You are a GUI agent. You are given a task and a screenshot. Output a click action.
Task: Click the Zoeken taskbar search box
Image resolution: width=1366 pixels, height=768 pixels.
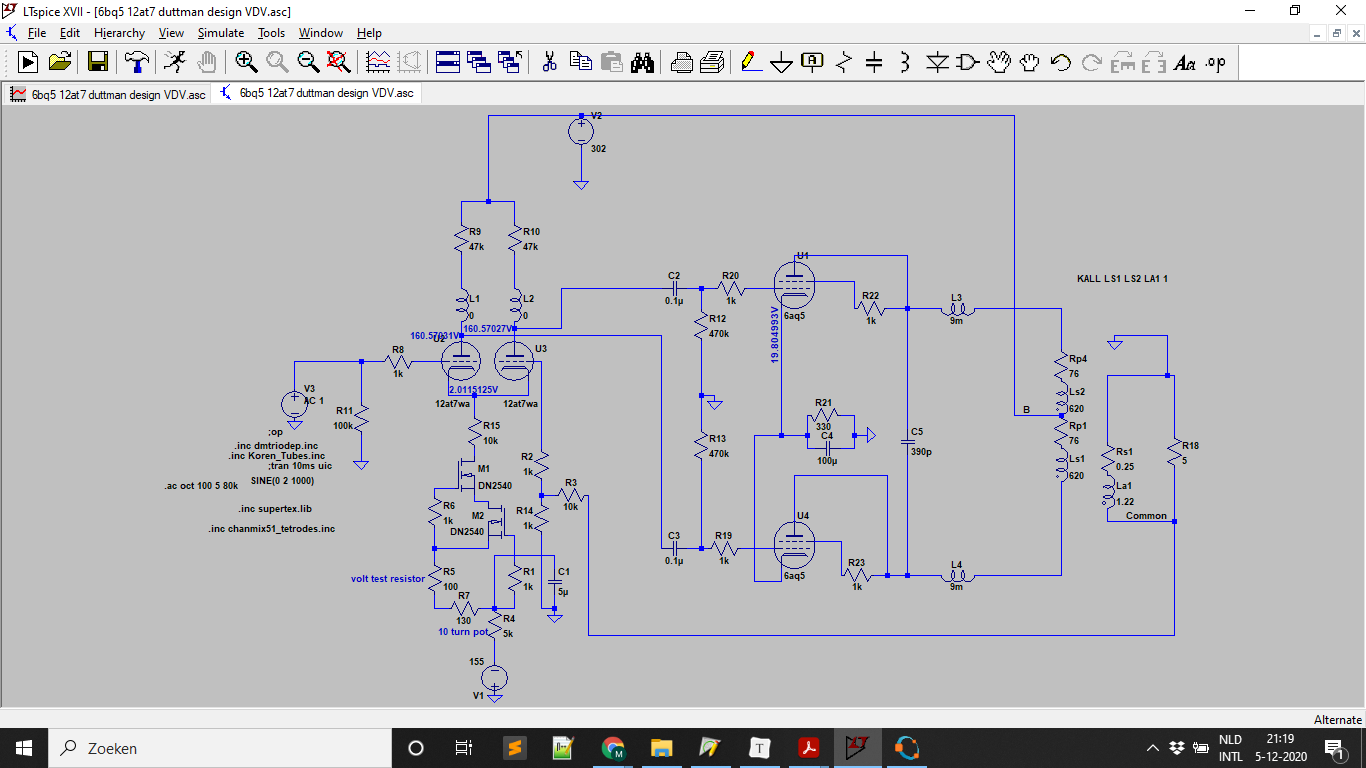[x=219, y=748]
